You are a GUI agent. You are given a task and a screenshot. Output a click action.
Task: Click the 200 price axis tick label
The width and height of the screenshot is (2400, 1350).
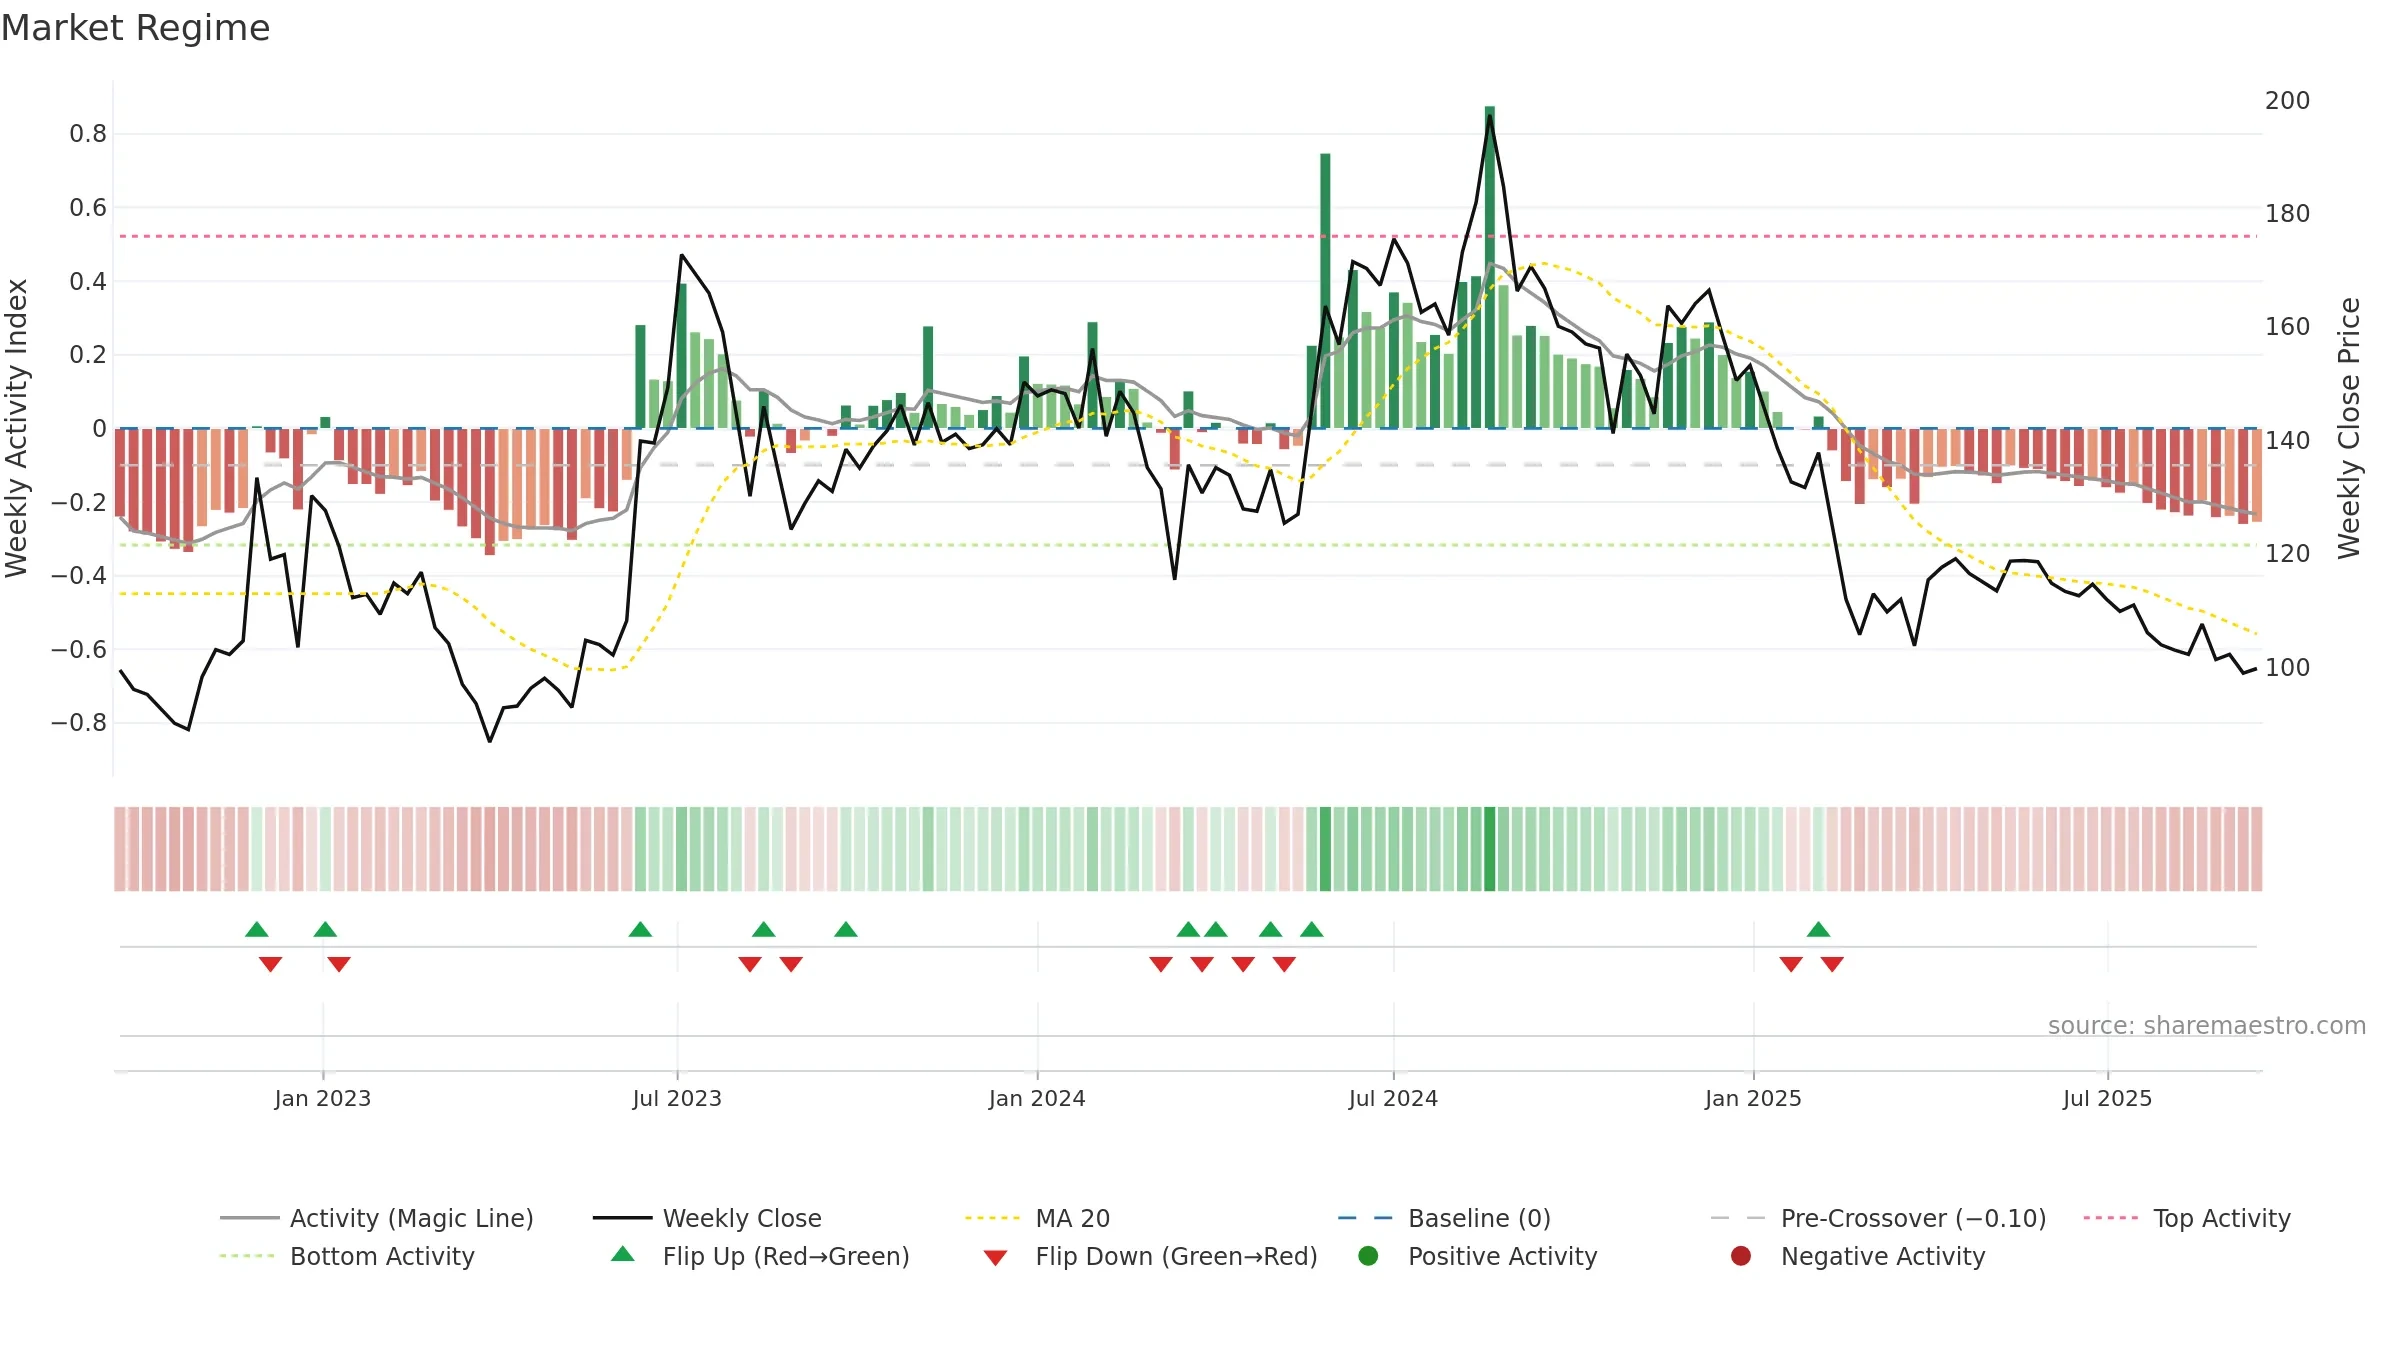pyautogui.click(x=2288, y=100)
